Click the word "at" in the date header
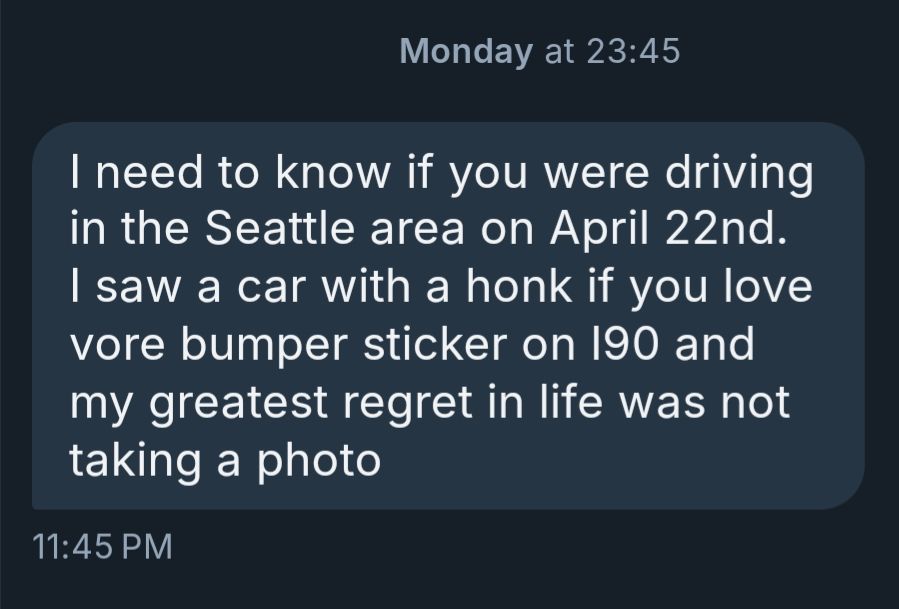899x609 pixels. (x=559, y=52)
